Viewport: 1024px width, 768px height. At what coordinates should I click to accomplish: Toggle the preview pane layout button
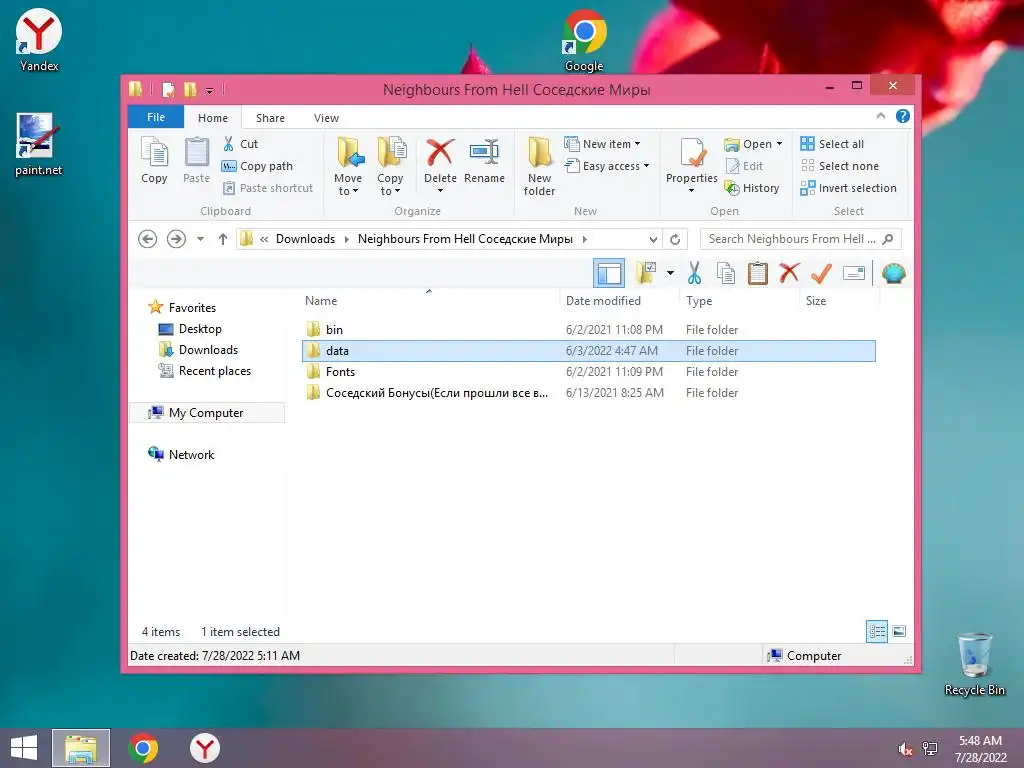609,273
